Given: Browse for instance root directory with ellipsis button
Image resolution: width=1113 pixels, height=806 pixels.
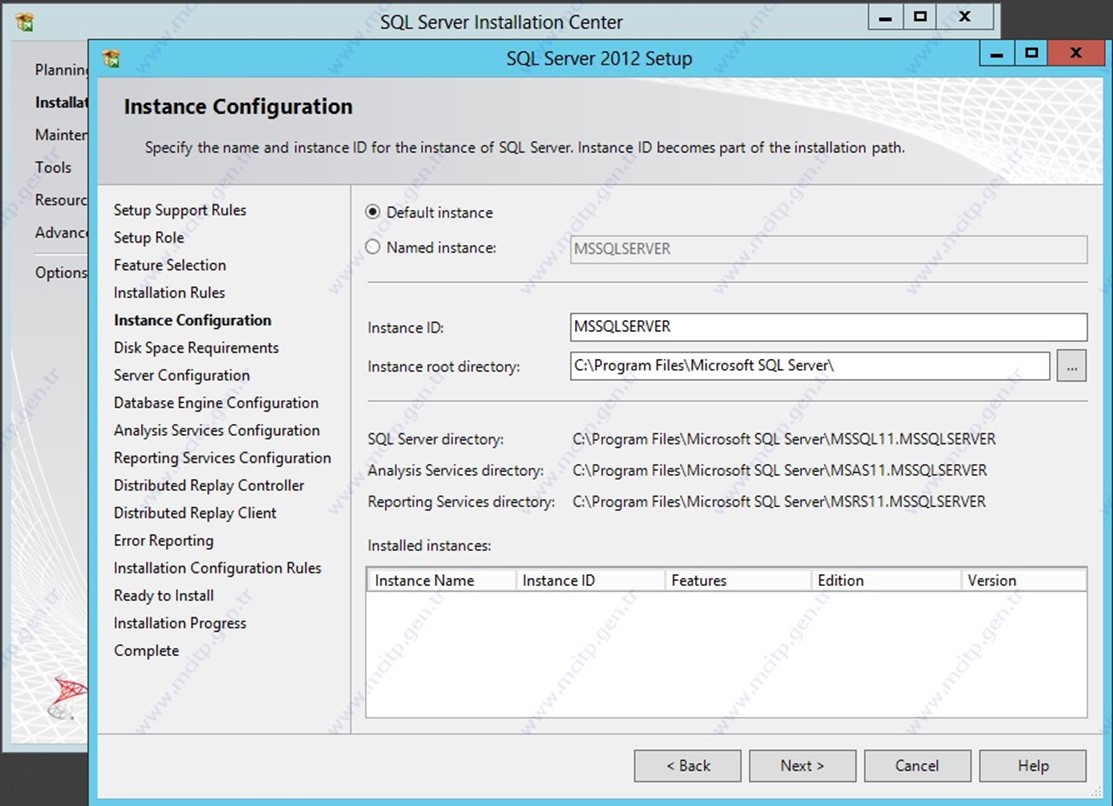Looking at the screenshot, I should pyautogui.click(x=1071, y=366).
